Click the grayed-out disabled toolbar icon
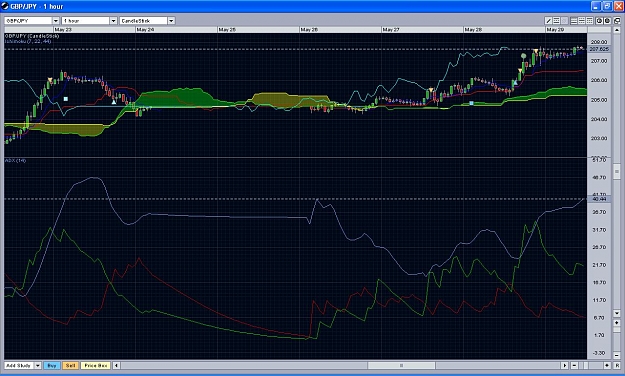 (x=564, y=21)
